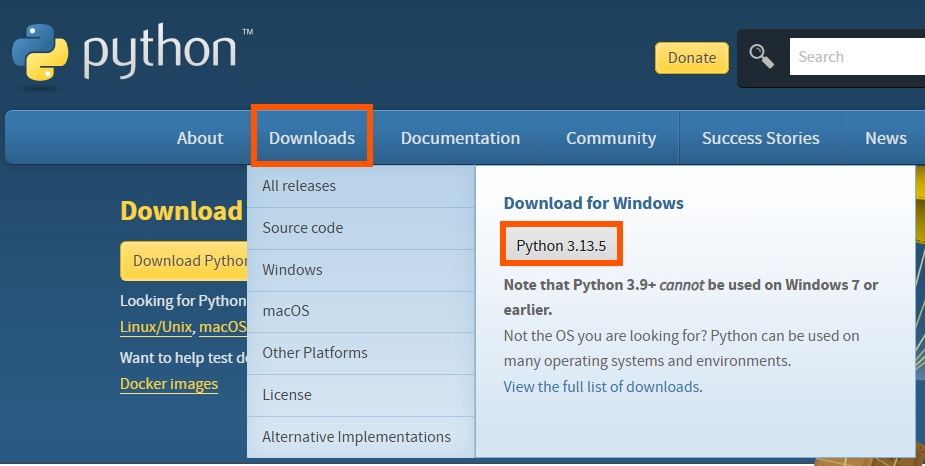Open the Linux/Unix link
This screenshot has height=466, width=925.
coord(156,327)
